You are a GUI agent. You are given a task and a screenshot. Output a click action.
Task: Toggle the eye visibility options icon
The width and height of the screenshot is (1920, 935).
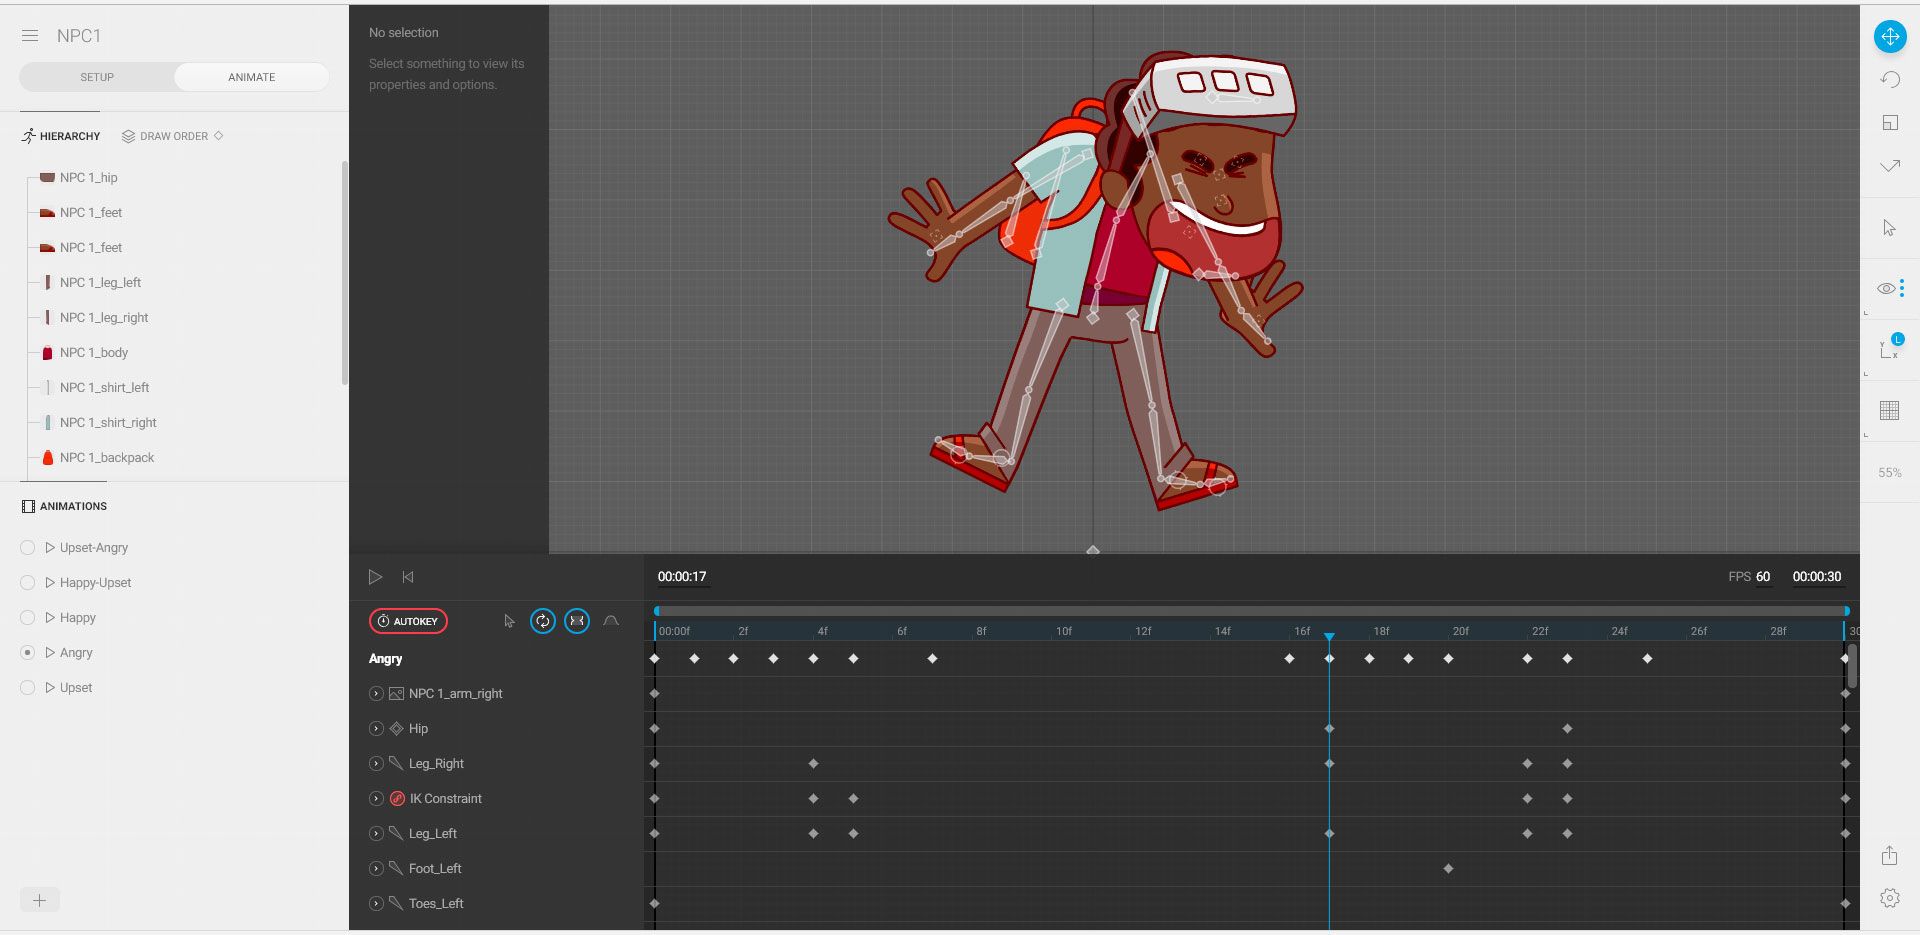(1886, 289)
